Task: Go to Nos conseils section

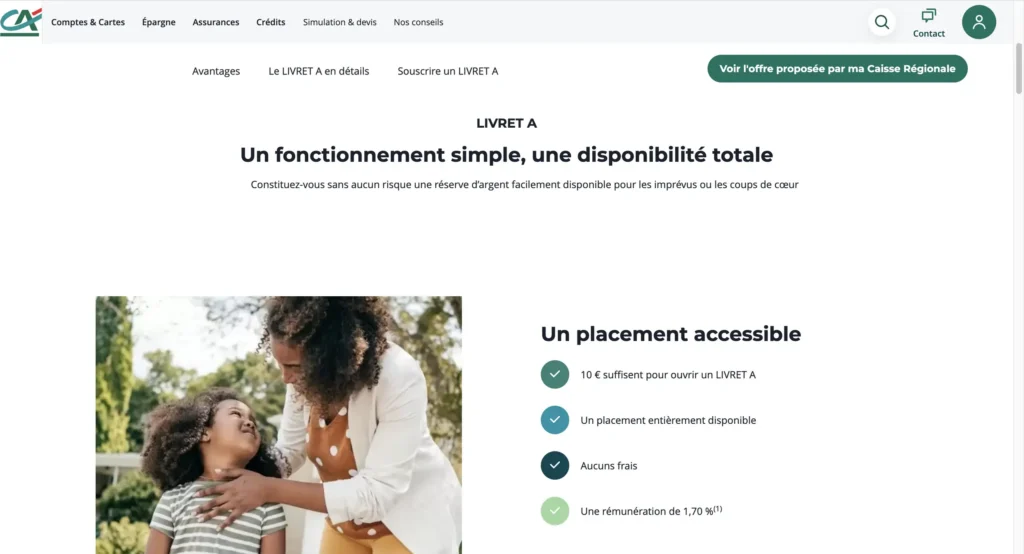Action: [418, 22]
